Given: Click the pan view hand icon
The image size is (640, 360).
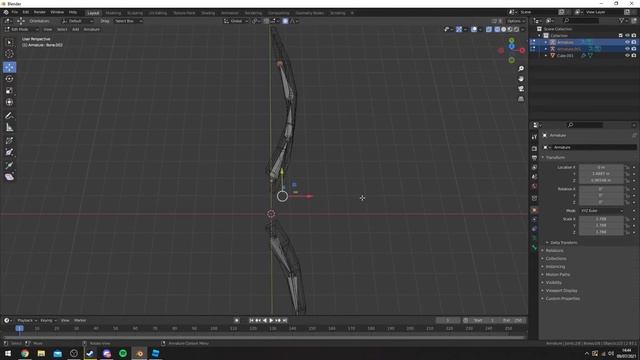Looking at the screenshot, I should pyautogui.click(x=521, y=79).
